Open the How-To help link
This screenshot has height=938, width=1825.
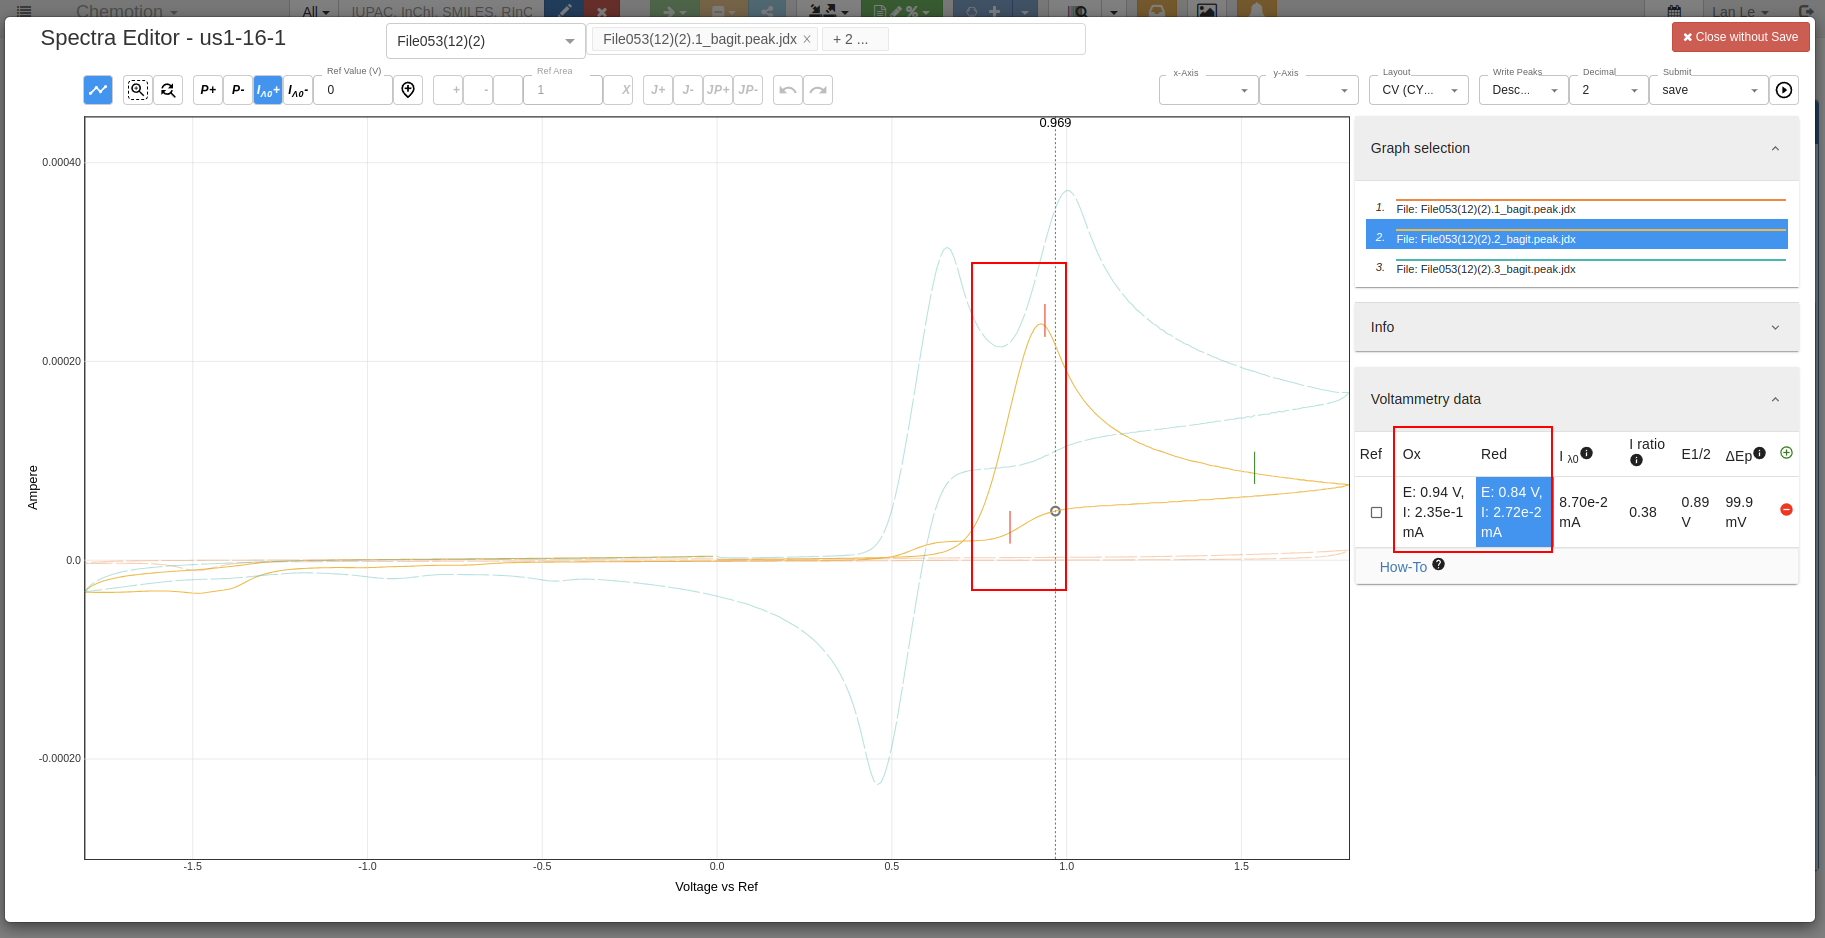tap(1403, 567)
